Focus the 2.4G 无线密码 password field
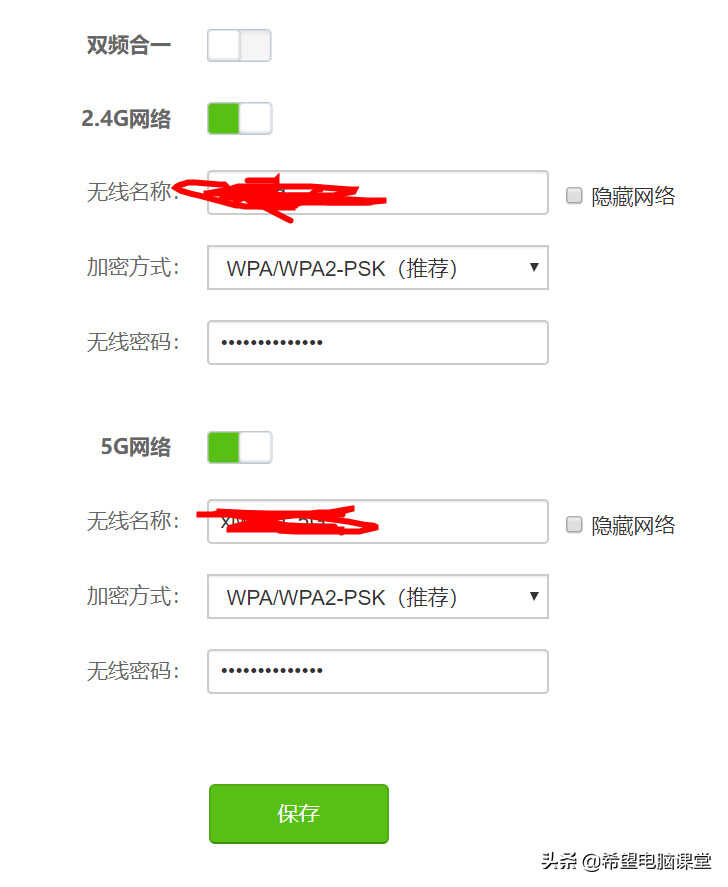728x887 pixels. pyautogui.click(x=378, y=342)
